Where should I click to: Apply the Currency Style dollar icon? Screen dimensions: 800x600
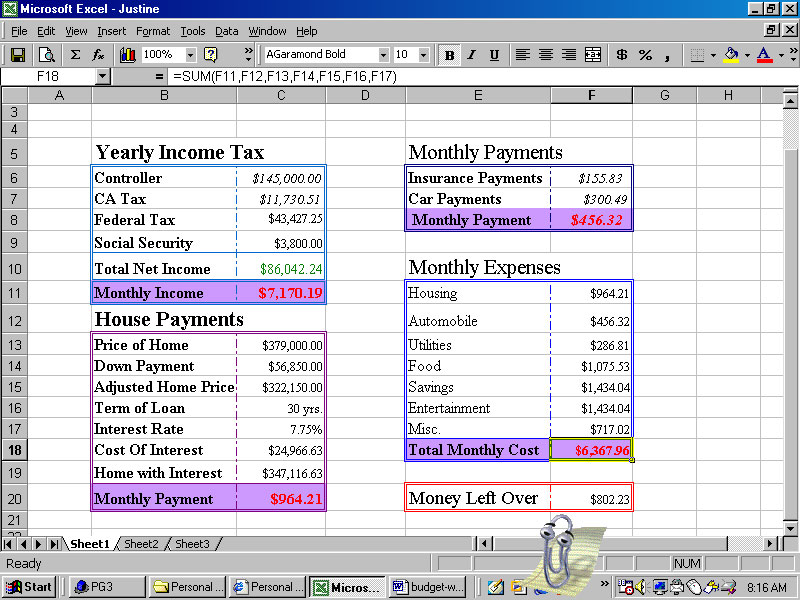pyautogui.click(x=621, y=55)
